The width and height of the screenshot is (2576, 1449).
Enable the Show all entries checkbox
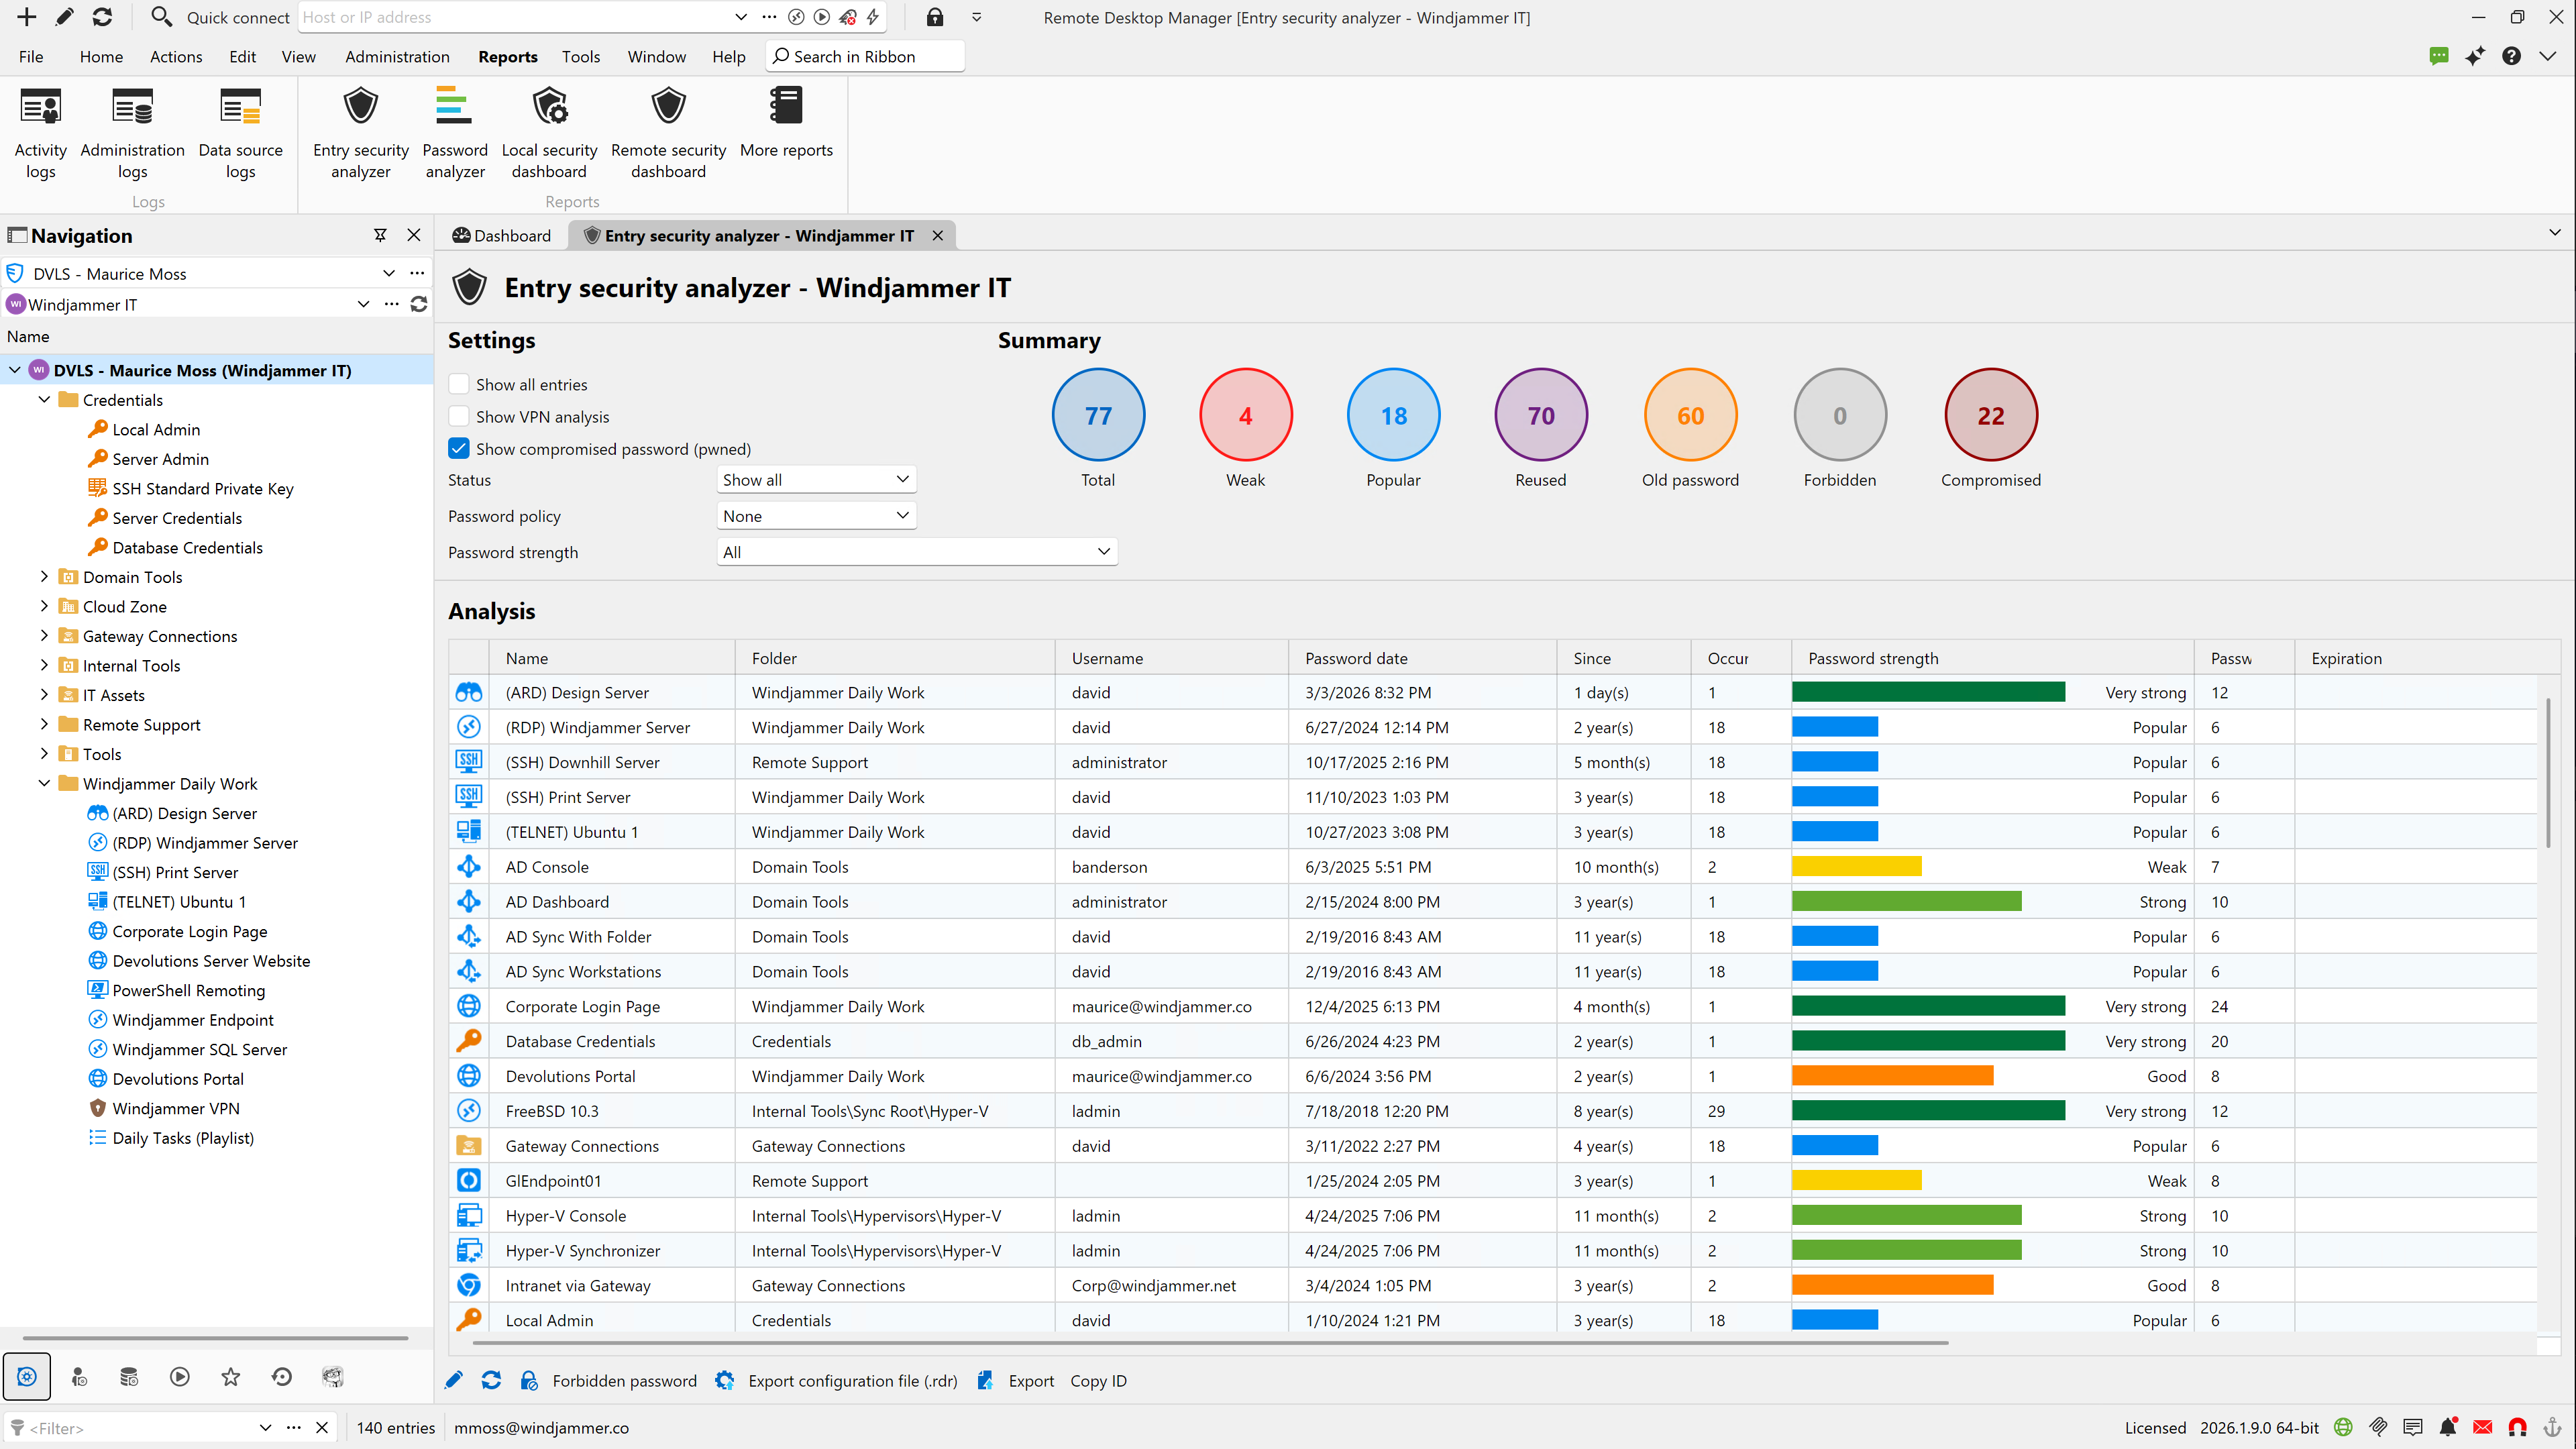coord(458,383)
